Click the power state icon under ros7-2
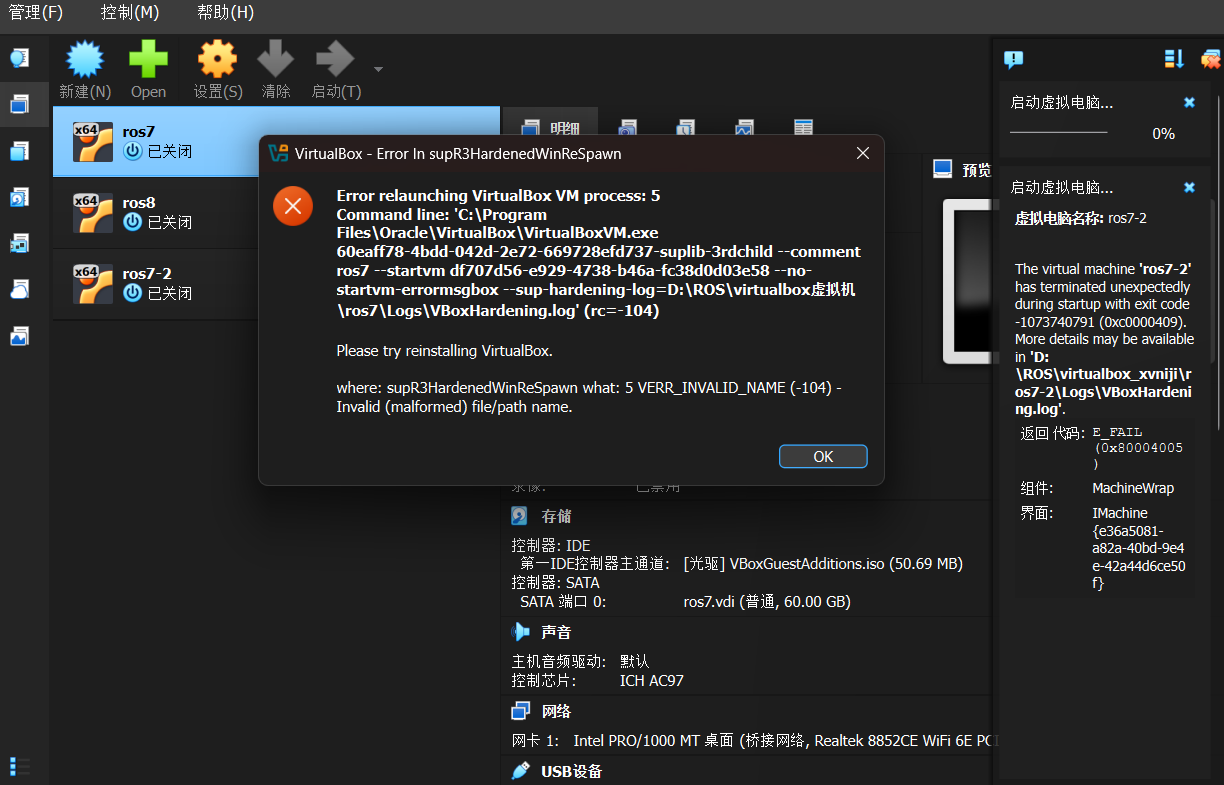Viewport: 1224px width, 785px height. [133, 293]
